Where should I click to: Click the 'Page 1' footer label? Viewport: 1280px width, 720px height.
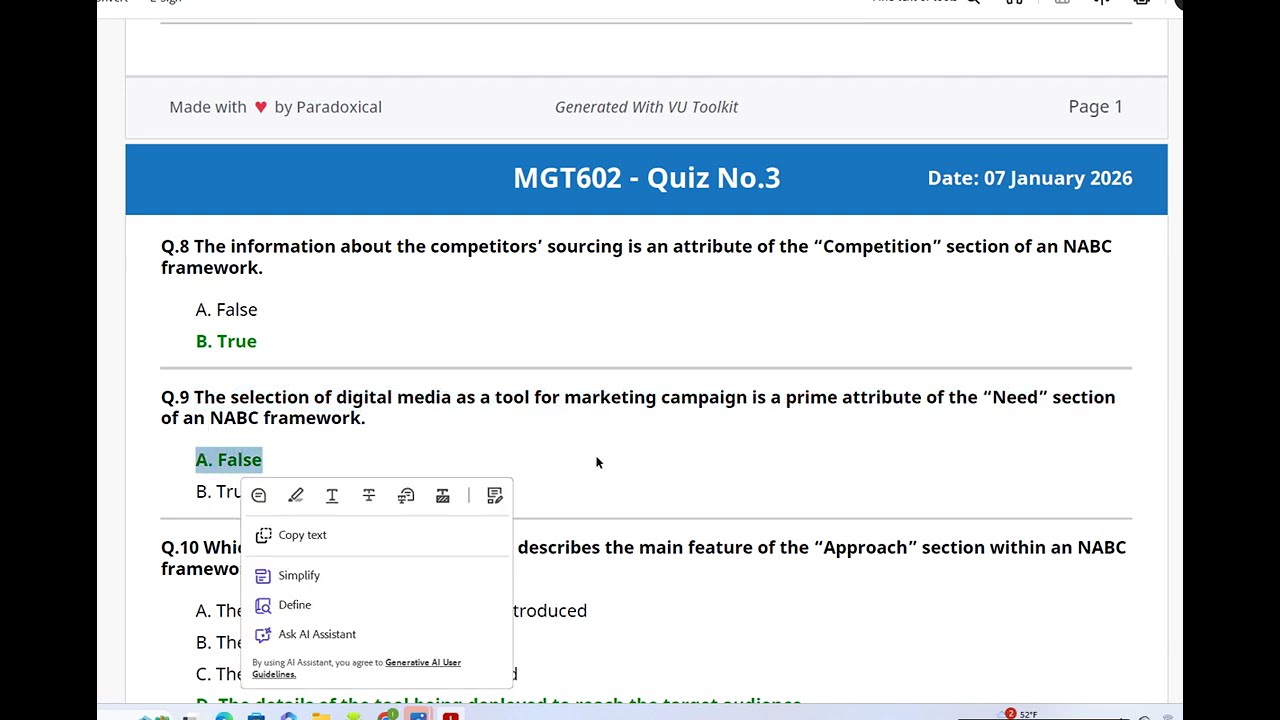click(1095, 107)
